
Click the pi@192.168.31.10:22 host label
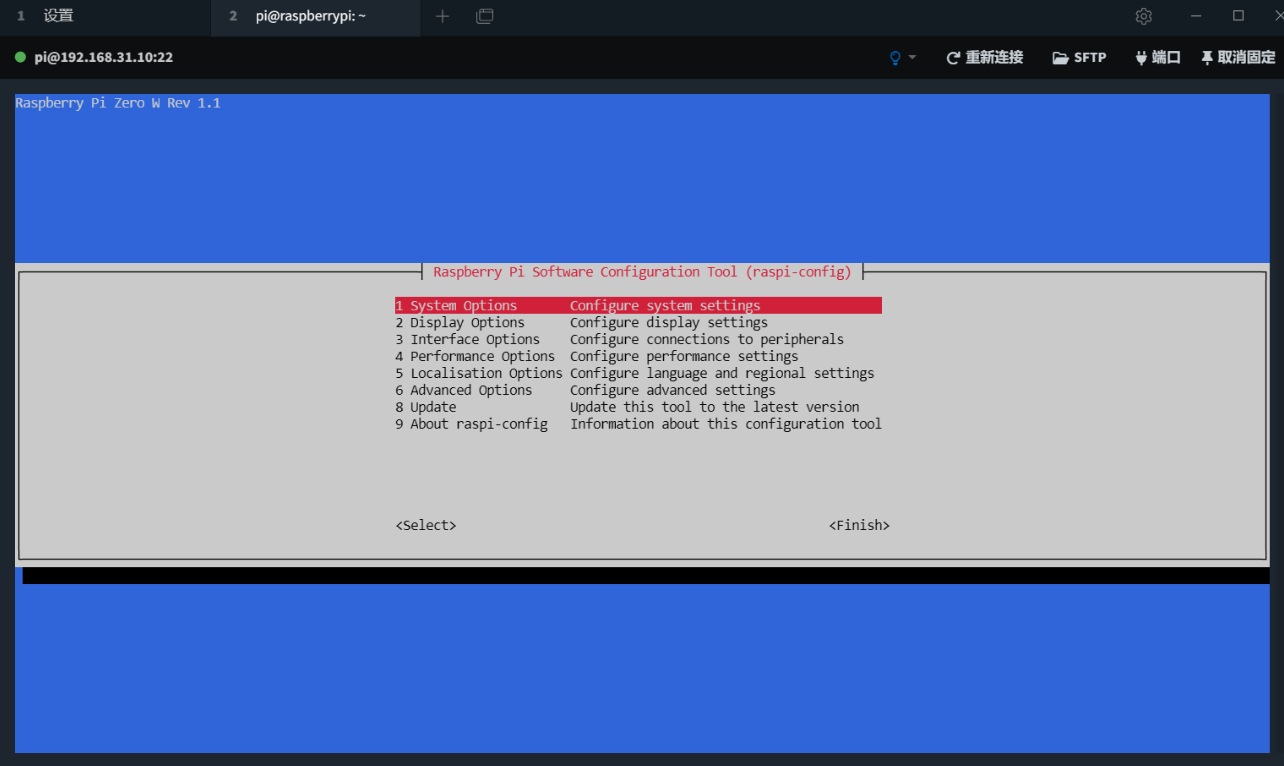pos(104,58)
